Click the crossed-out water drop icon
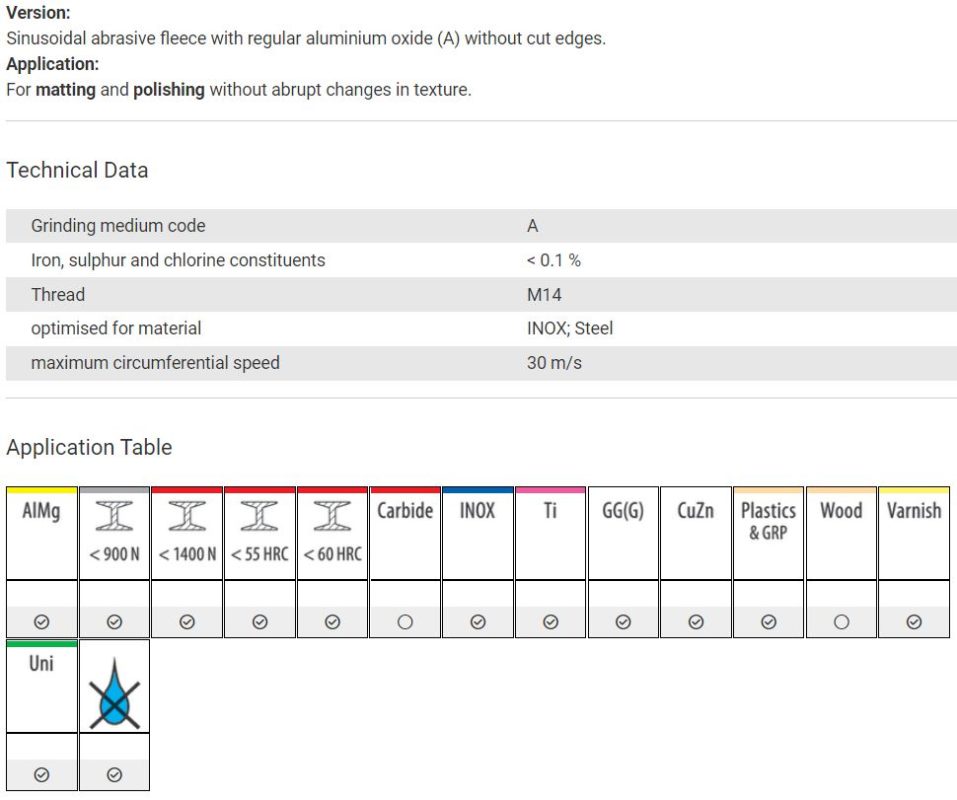957x800 pixels. tap(114, 694)
